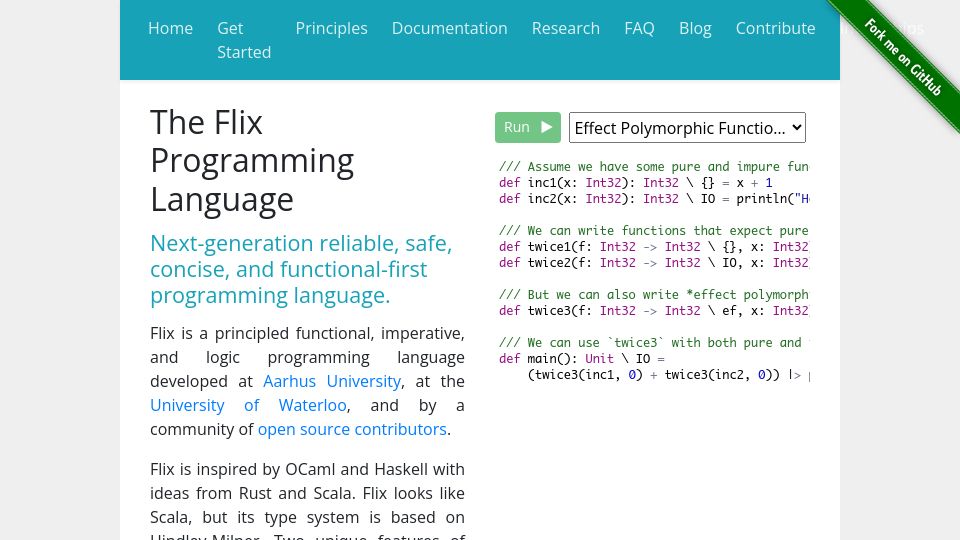The width and height of the screenshot is (960, 540).
Task: Follow the Aarhus University link
Action: tap(332, 381)
